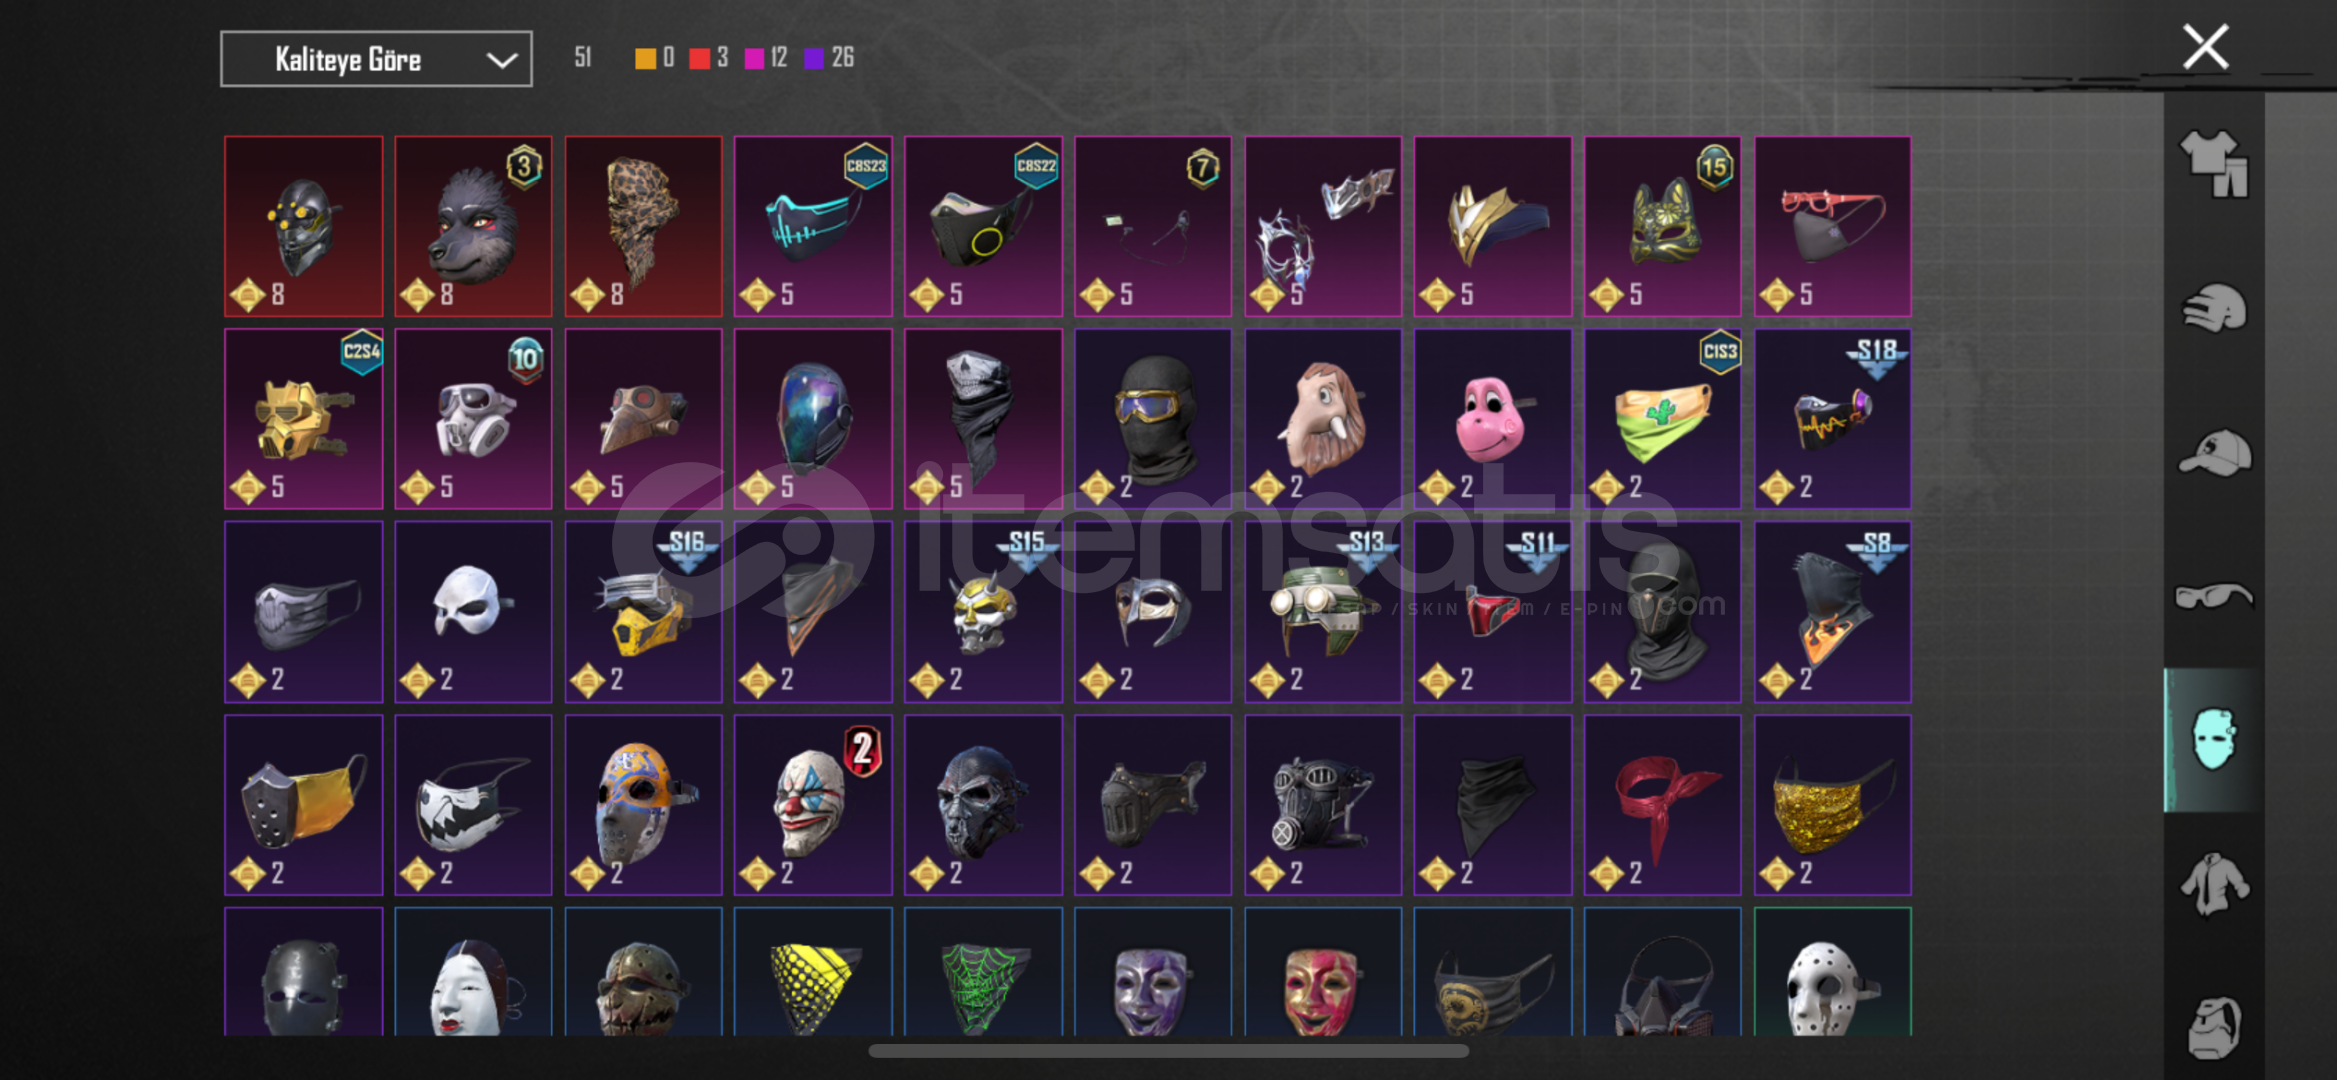2337x1080 pixels.
Task: Click the purple quality filter square
Action: tap(814, 58)
